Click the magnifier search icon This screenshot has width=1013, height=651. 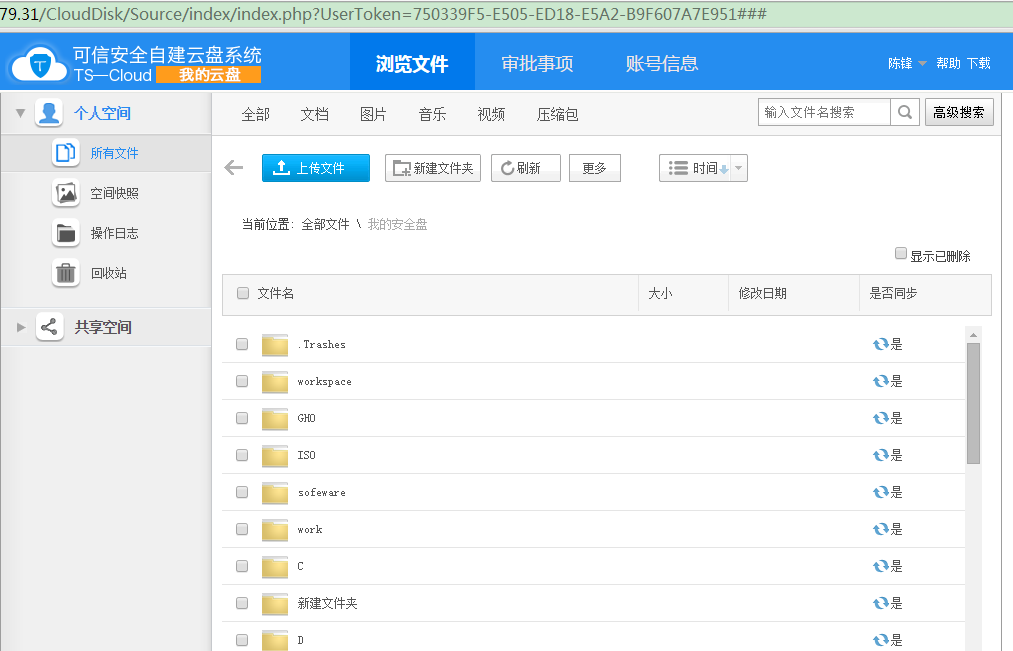coord(905,112)
